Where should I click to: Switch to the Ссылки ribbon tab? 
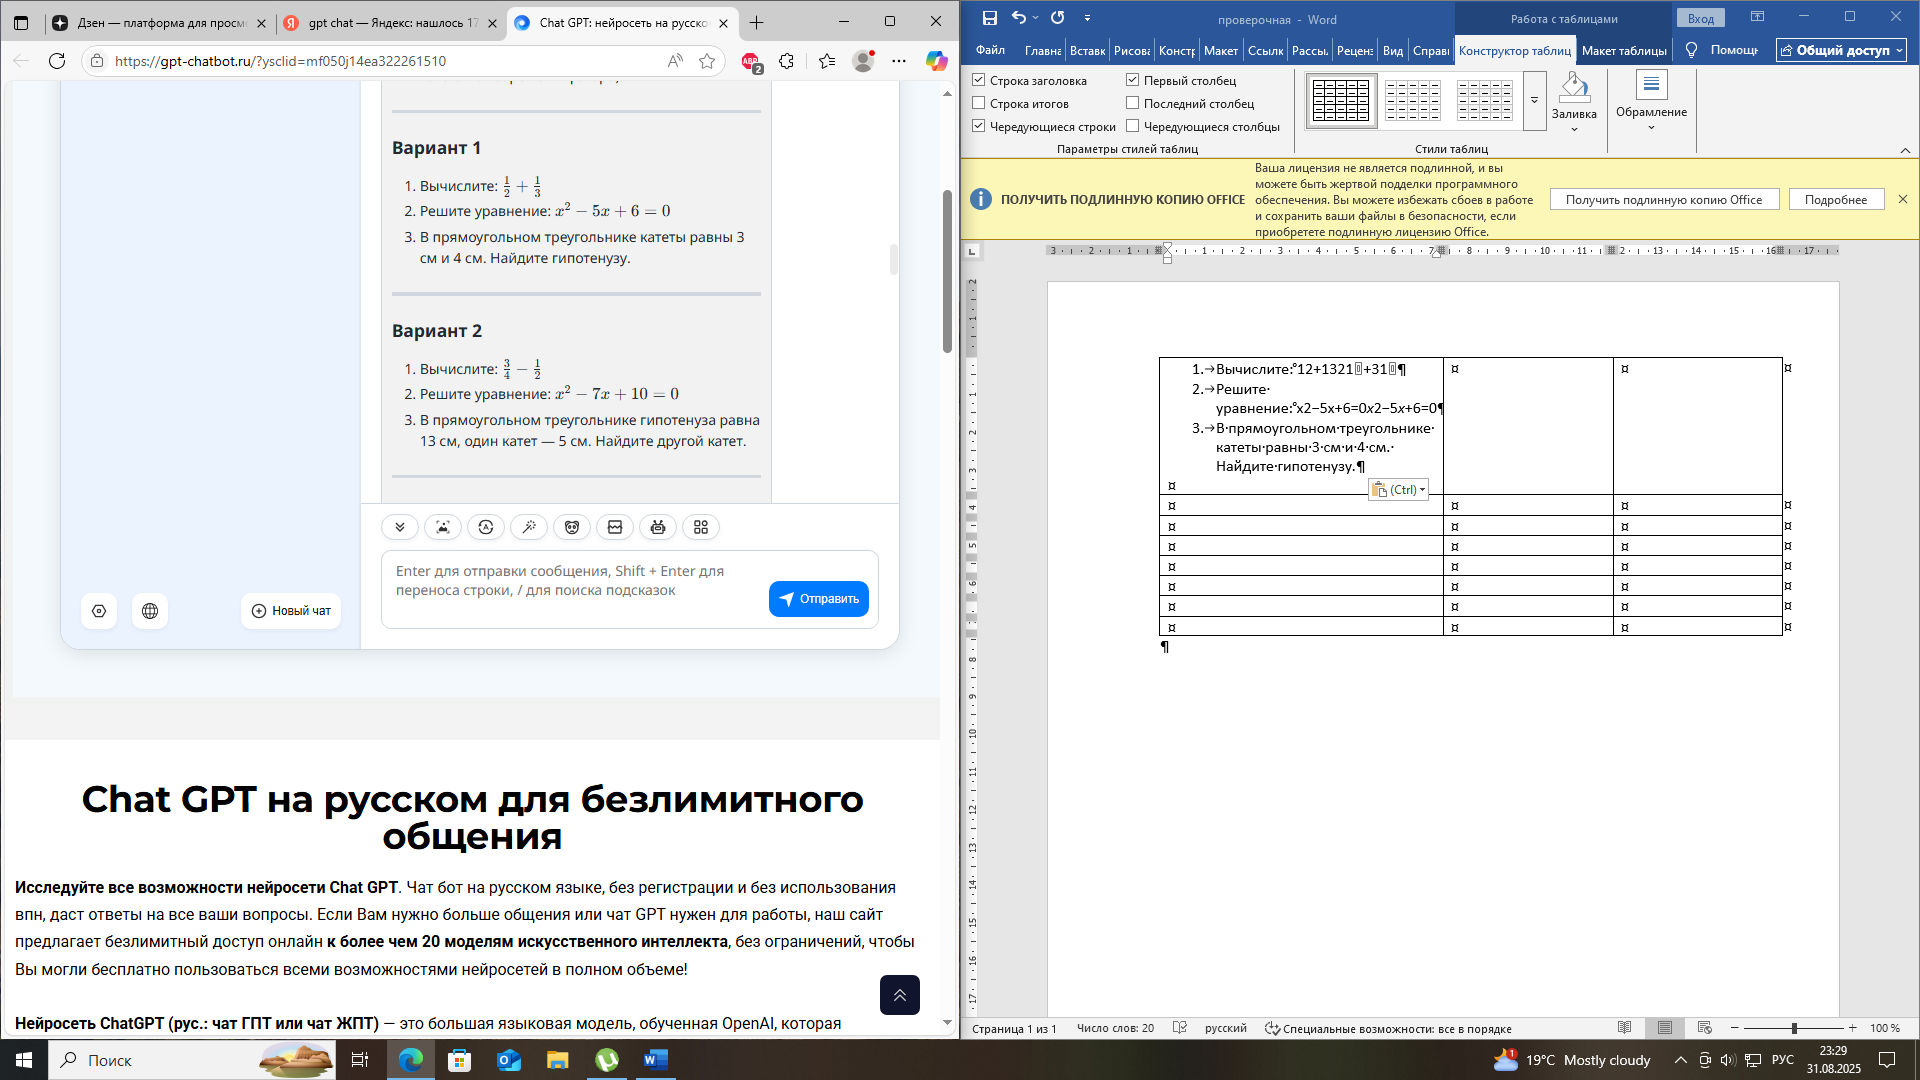click(x=1265, y=50)
